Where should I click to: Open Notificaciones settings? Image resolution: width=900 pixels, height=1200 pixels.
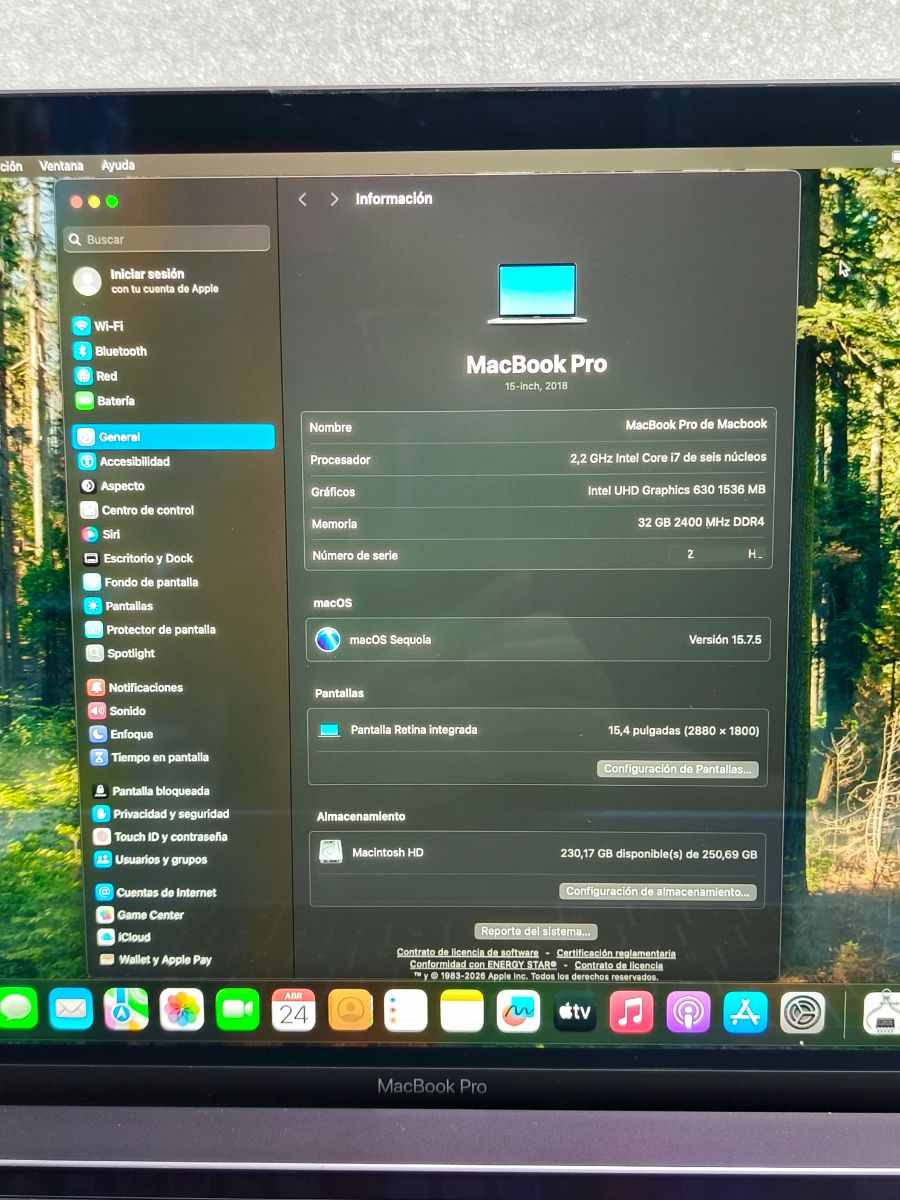[135, 688]
